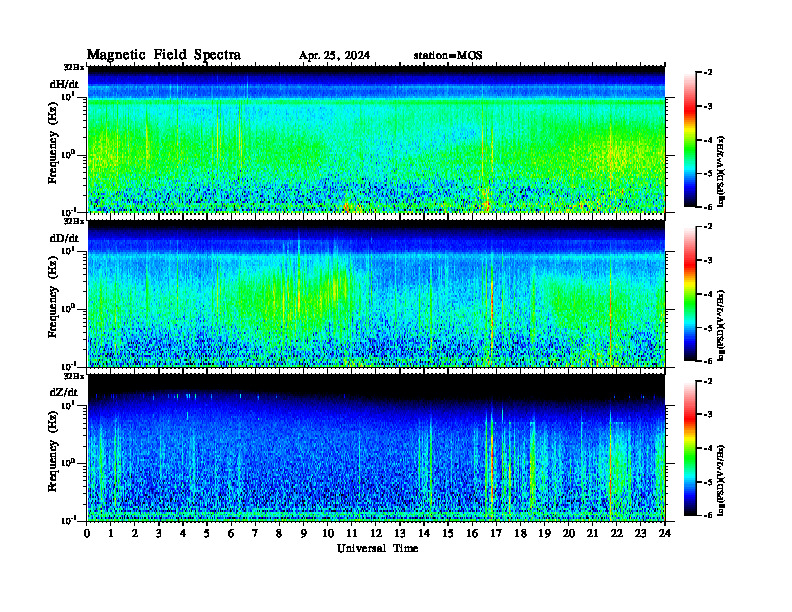Click the hour tick label "3" on time axis
This screenshot has width=792, height=612.
[159, 534]
